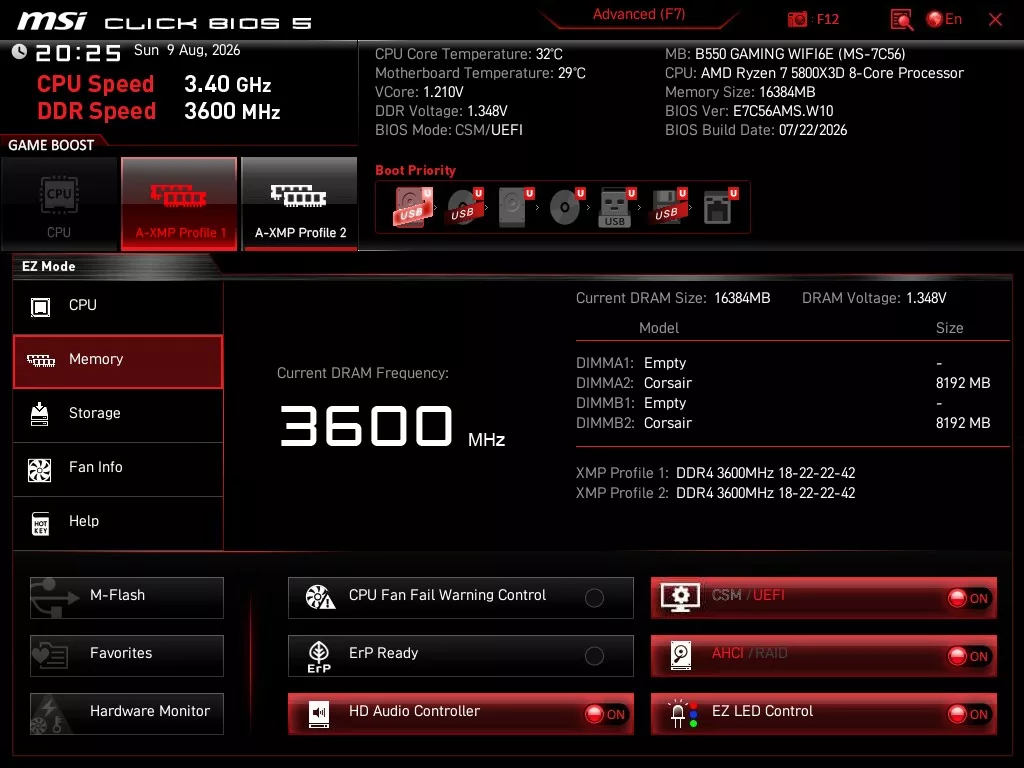1024x768 pixels.
Task: Click the EZ LED lamp icon
Action: [682, 714]
